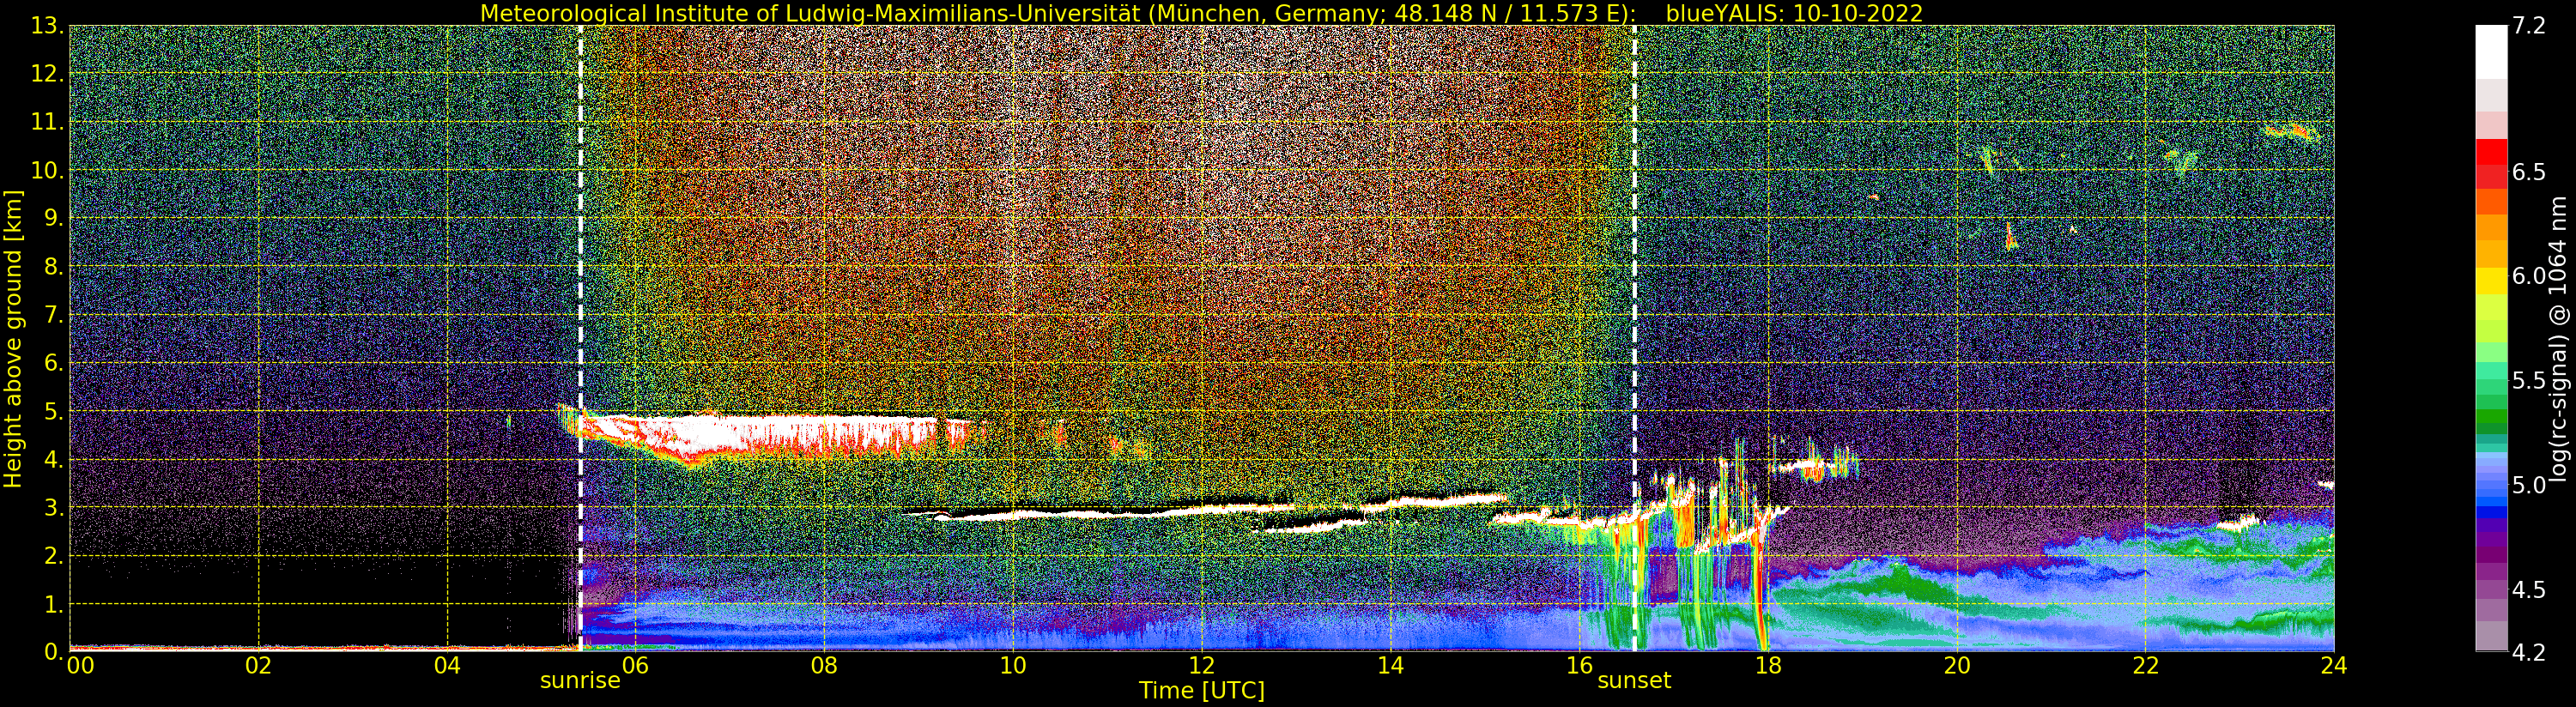
Task: Click the yellow segment of the colorbar
Action: pos(2491,280)
